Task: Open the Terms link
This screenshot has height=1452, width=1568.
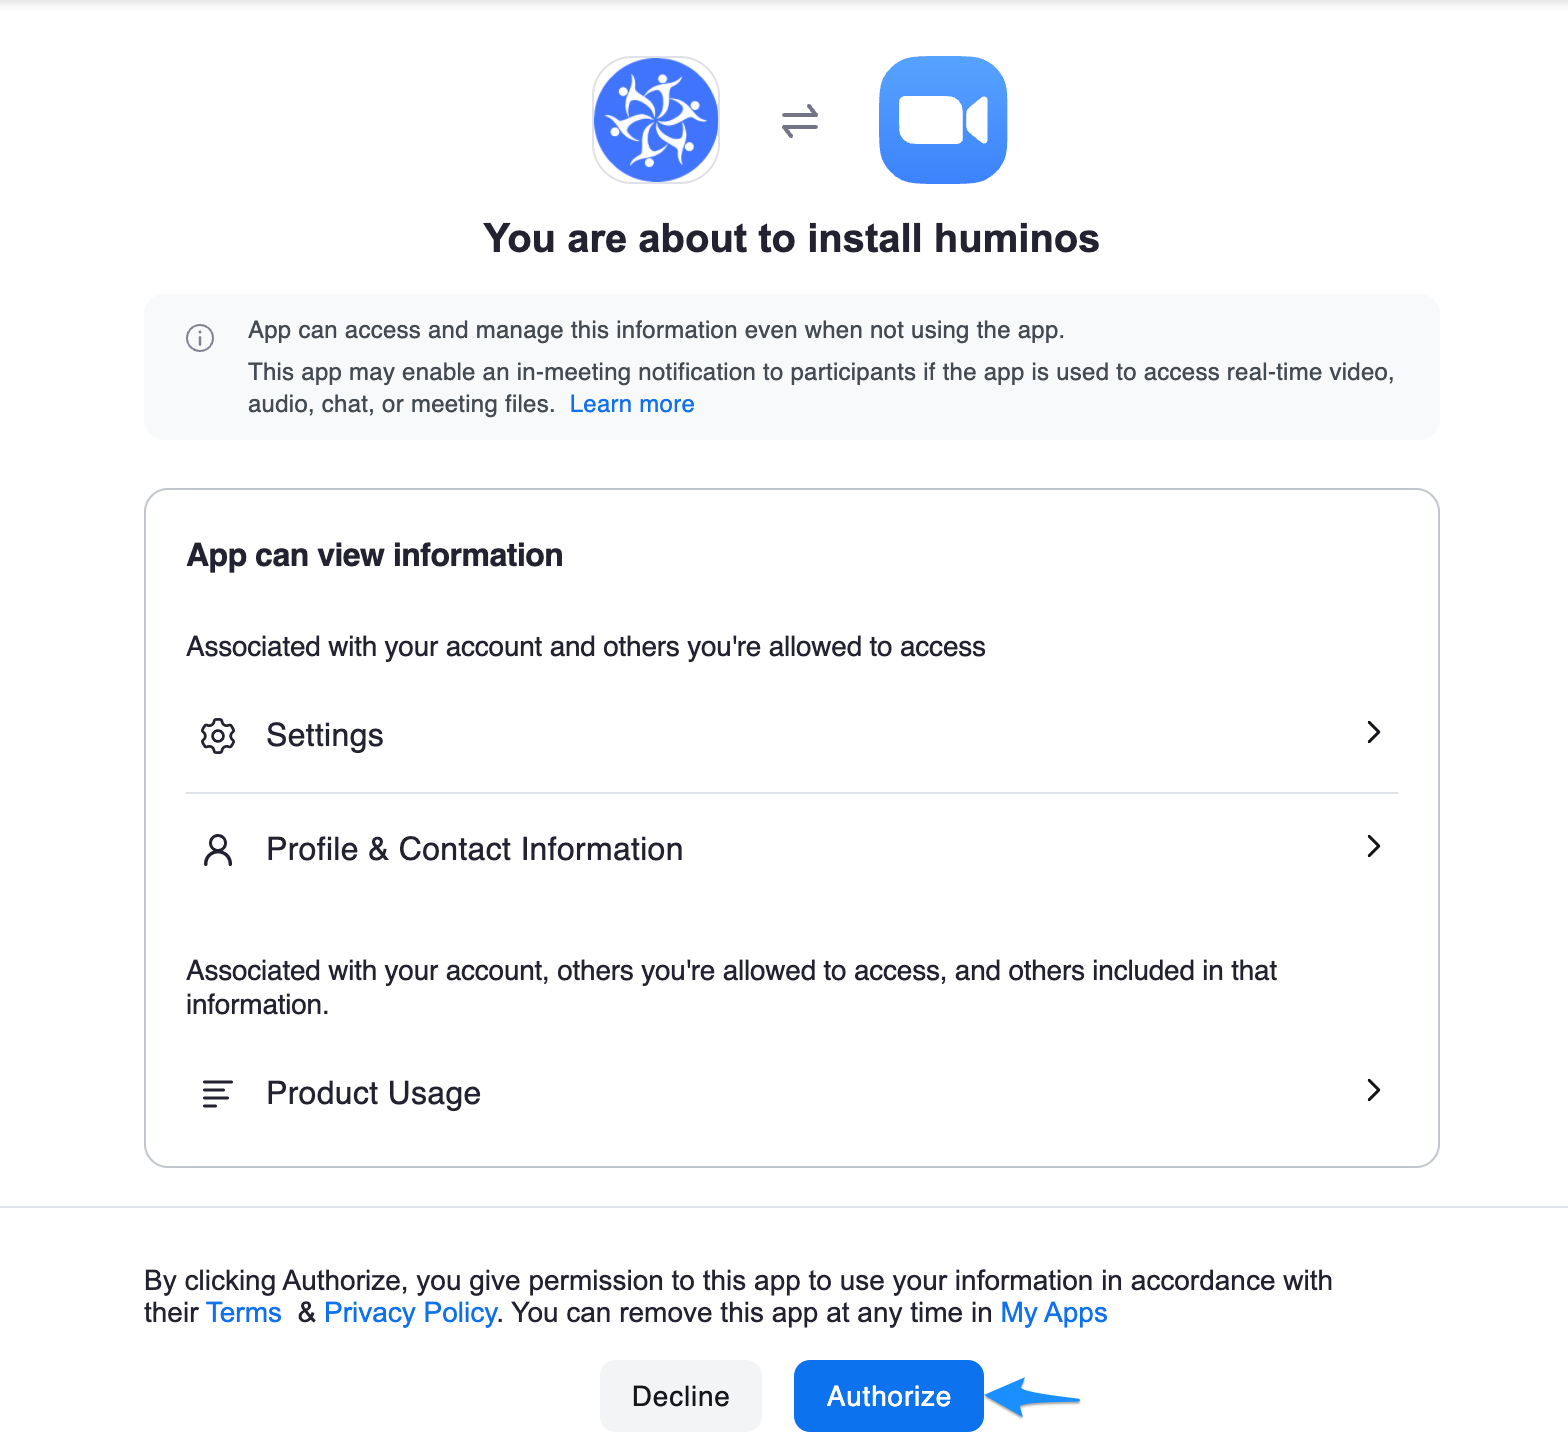Action: (244, 1312)
